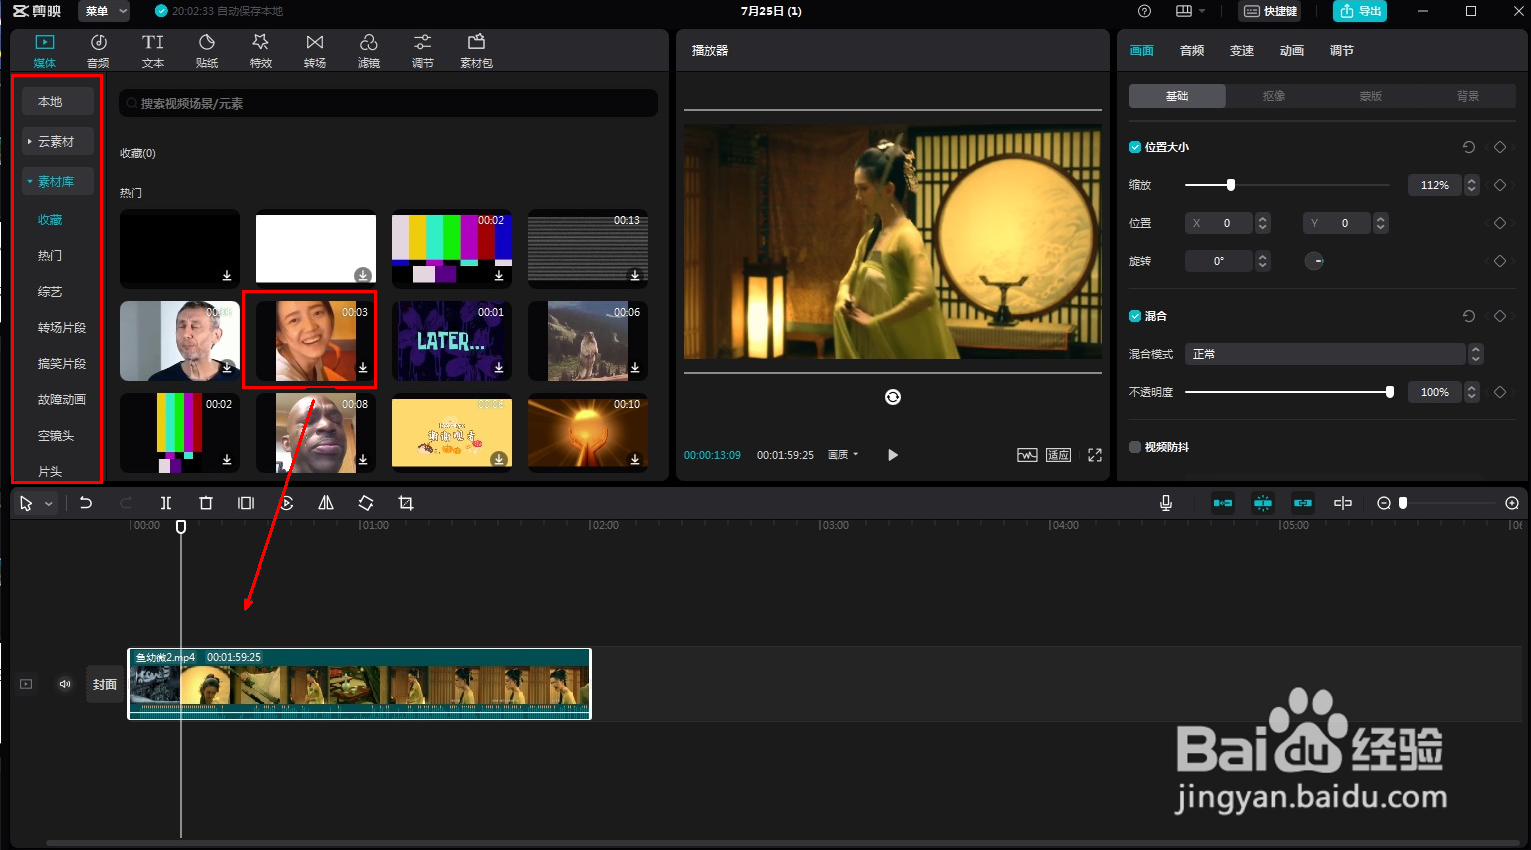
Task: Toggle linkage option in timeline toolbar
Action: click(1302, 503)
